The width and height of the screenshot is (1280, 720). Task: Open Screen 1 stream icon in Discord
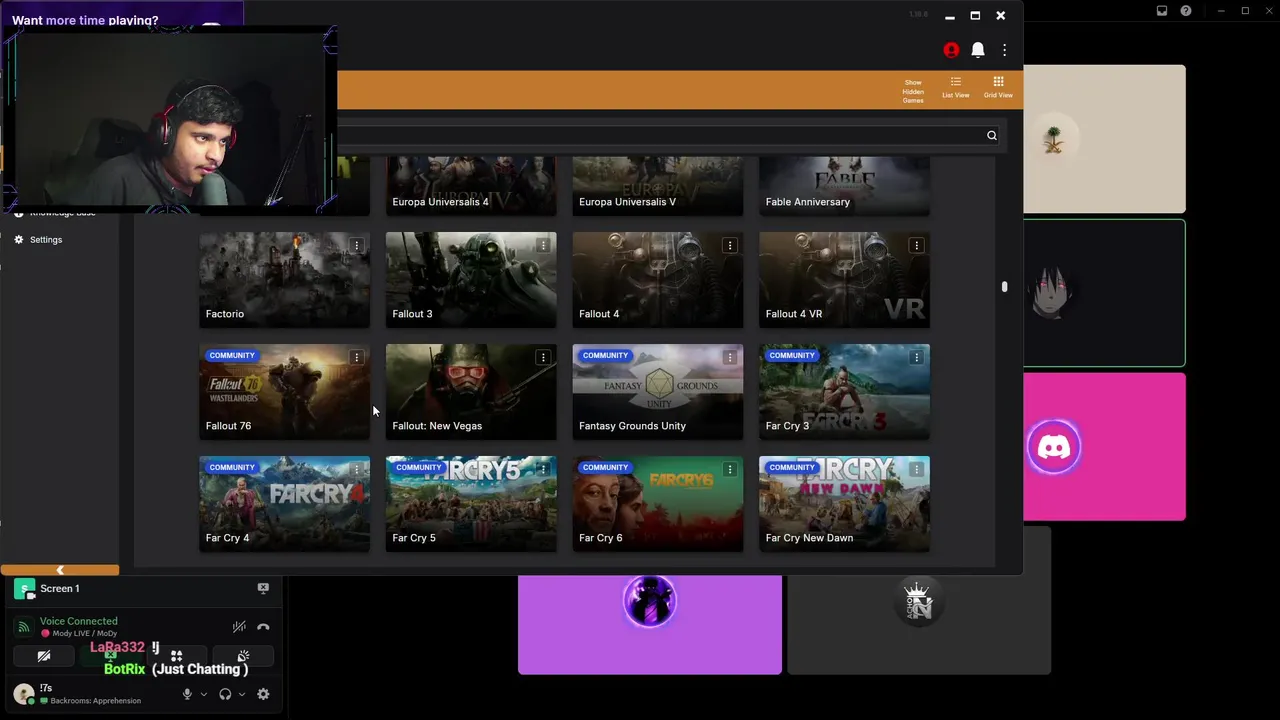click(24, 589)
